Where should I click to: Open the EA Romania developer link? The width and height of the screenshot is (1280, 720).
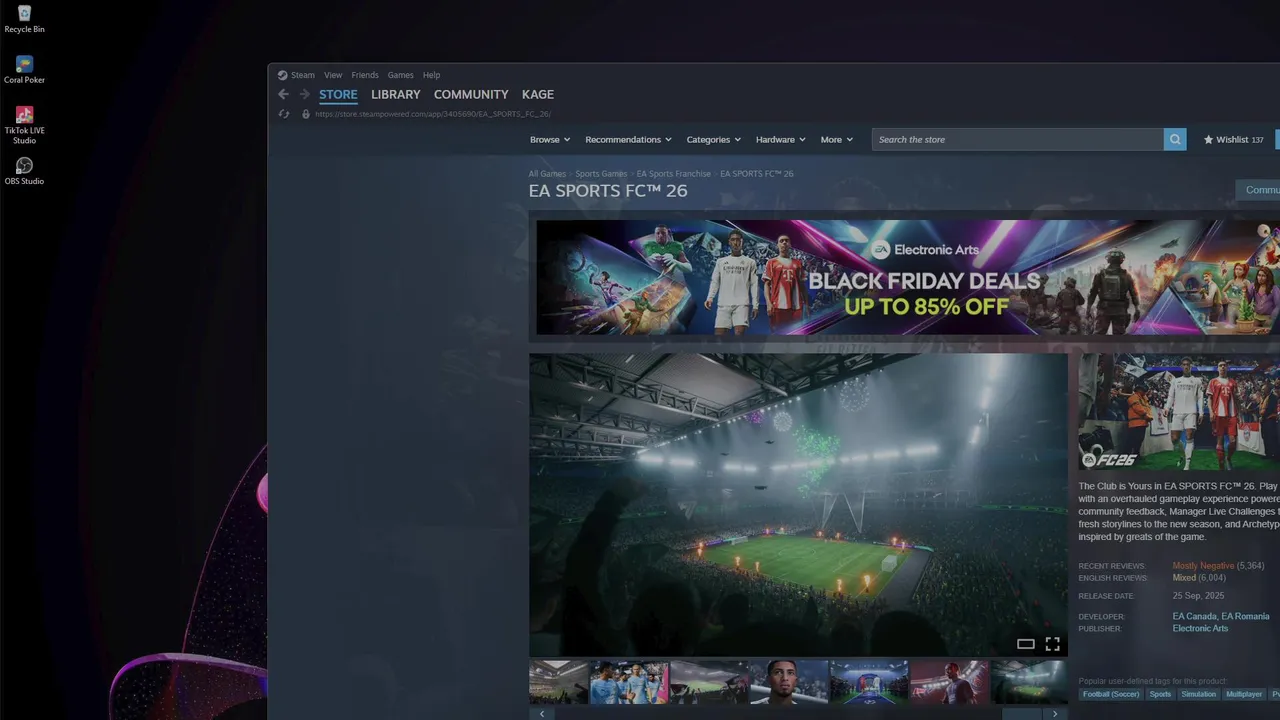pyautogui.click(x=1245, y=617)
